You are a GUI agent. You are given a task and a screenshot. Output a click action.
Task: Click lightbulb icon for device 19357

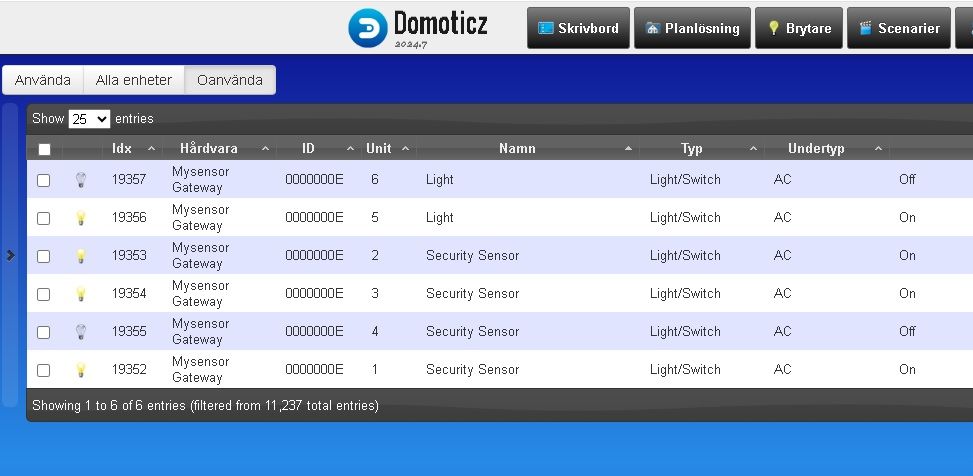tap(81, 180)
